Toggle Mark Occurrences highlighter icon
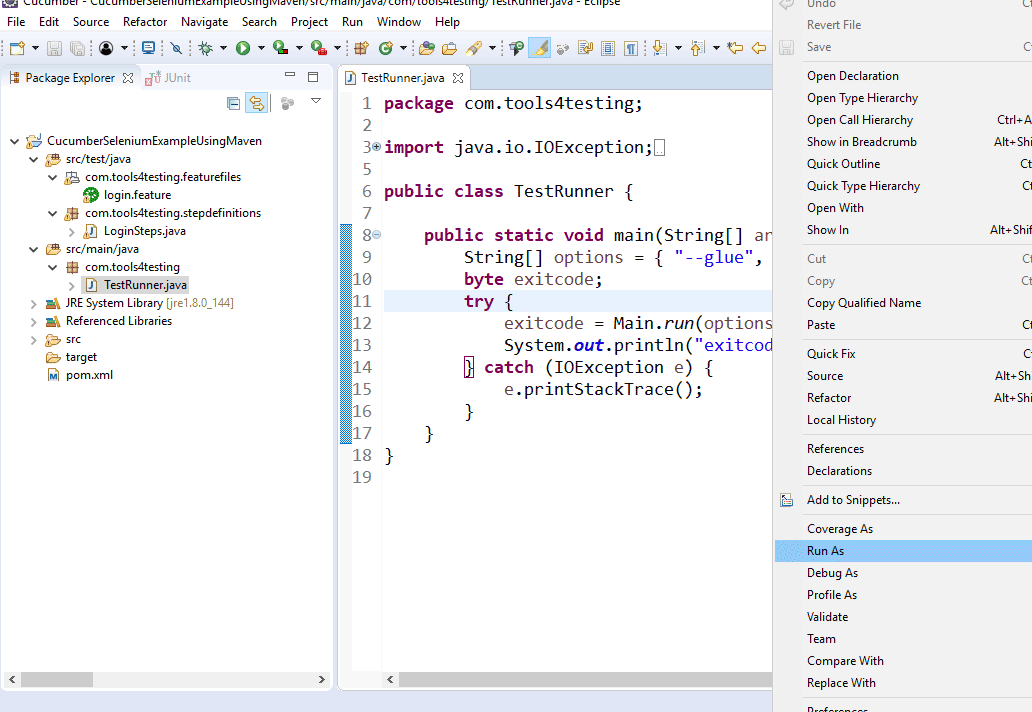Viewport: 1032px width, 712px height. 539,48
